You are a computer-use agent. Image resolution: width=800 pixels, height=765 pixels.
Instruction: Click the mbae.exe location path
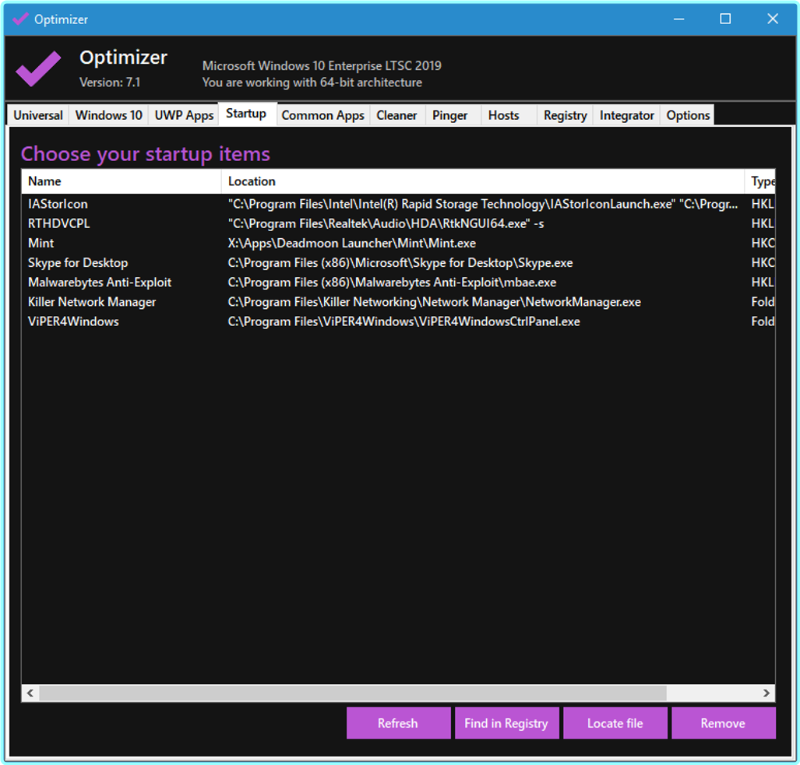point(392,282)
